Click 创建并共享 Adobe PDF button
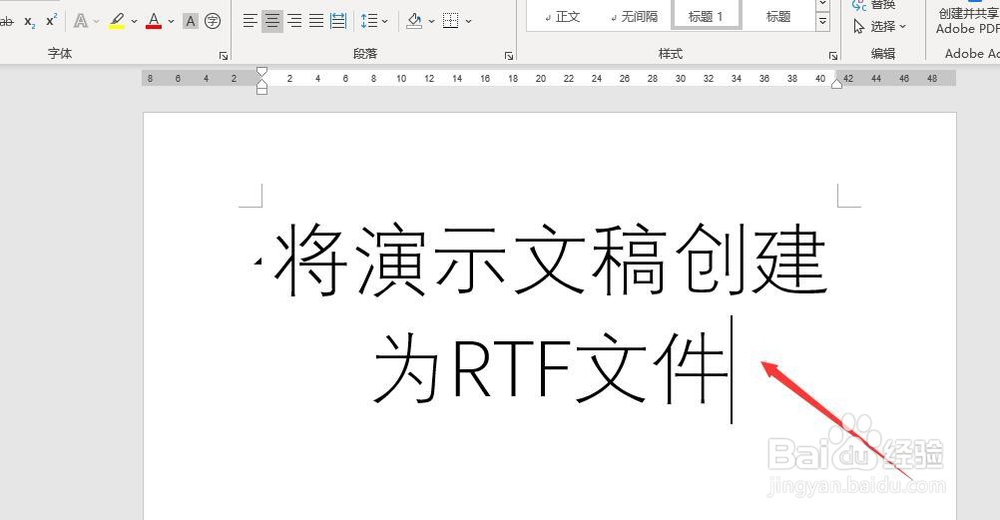The height and width of the screenshot is (520, 1000). pos(967,20)
